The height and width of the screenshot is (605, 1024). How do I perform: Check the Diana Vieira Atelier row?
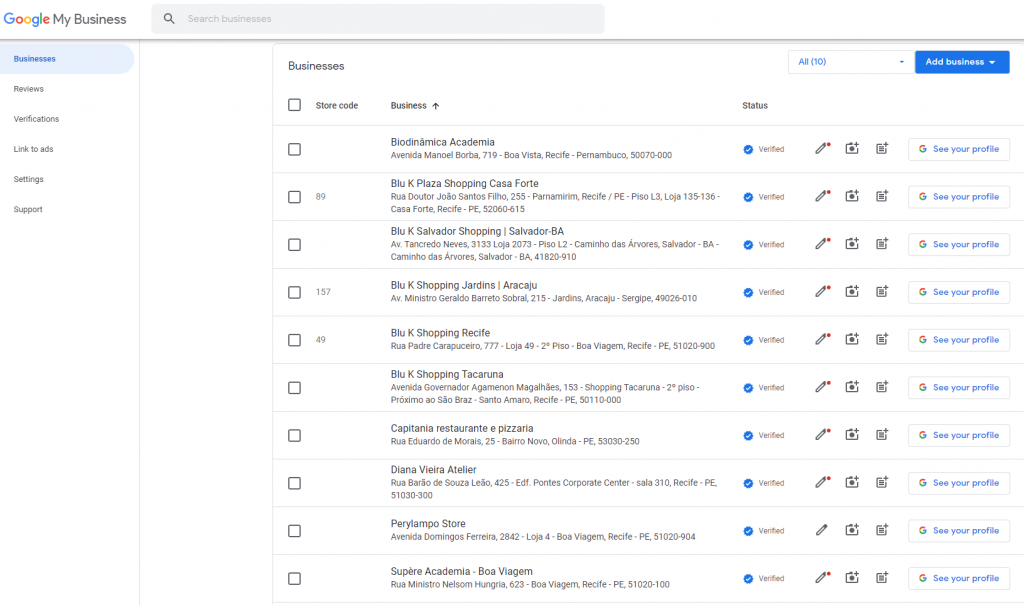coord(295,483)
